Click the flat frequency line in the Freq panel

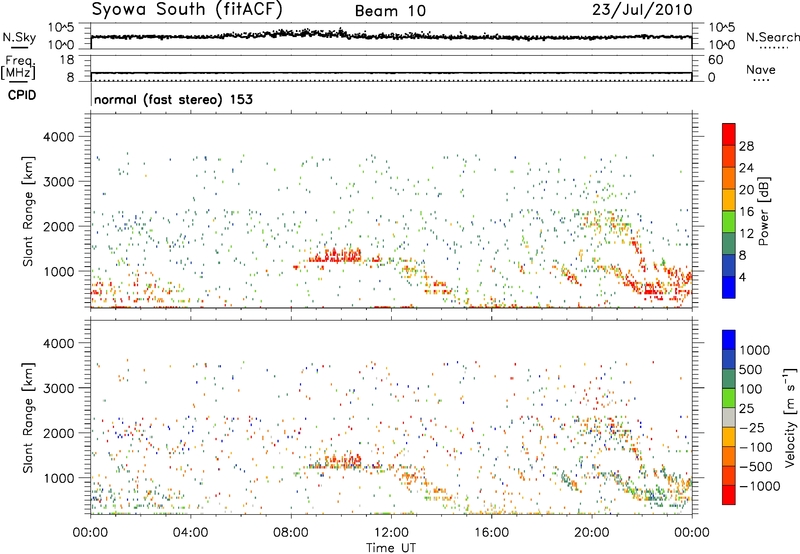pyautogui.click(x=391, y=73)
